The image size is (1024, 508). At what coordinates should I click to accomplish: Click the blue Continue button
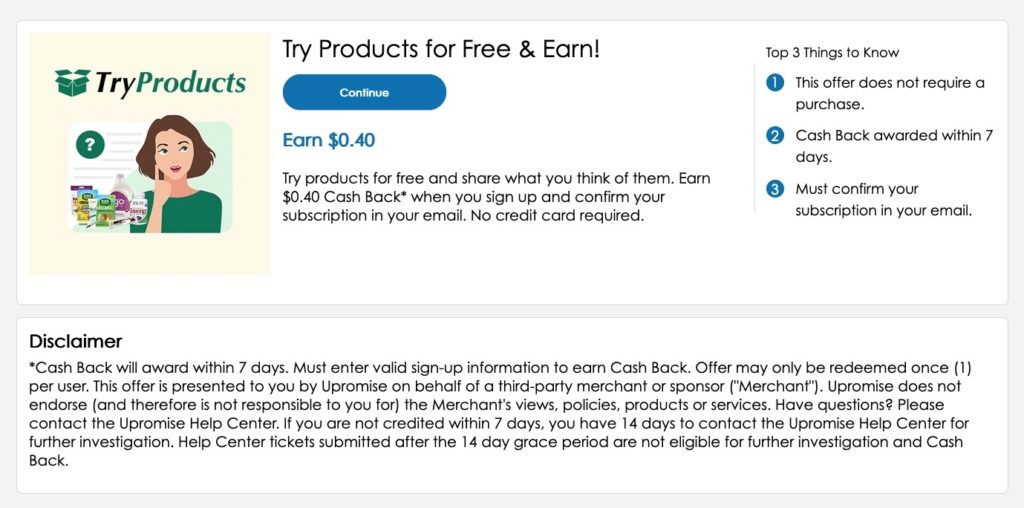pyautogui.click(x=364, y=92)
